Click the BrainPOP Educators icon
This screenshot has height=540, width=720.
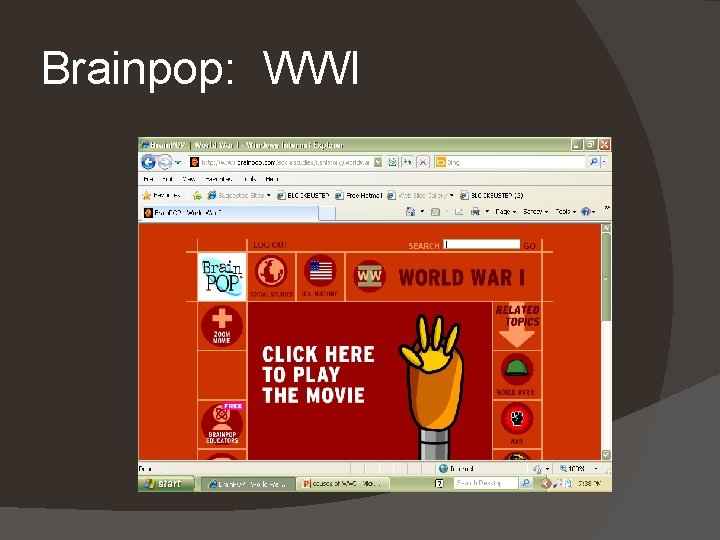pyautogui.click(x=222, y=424)
